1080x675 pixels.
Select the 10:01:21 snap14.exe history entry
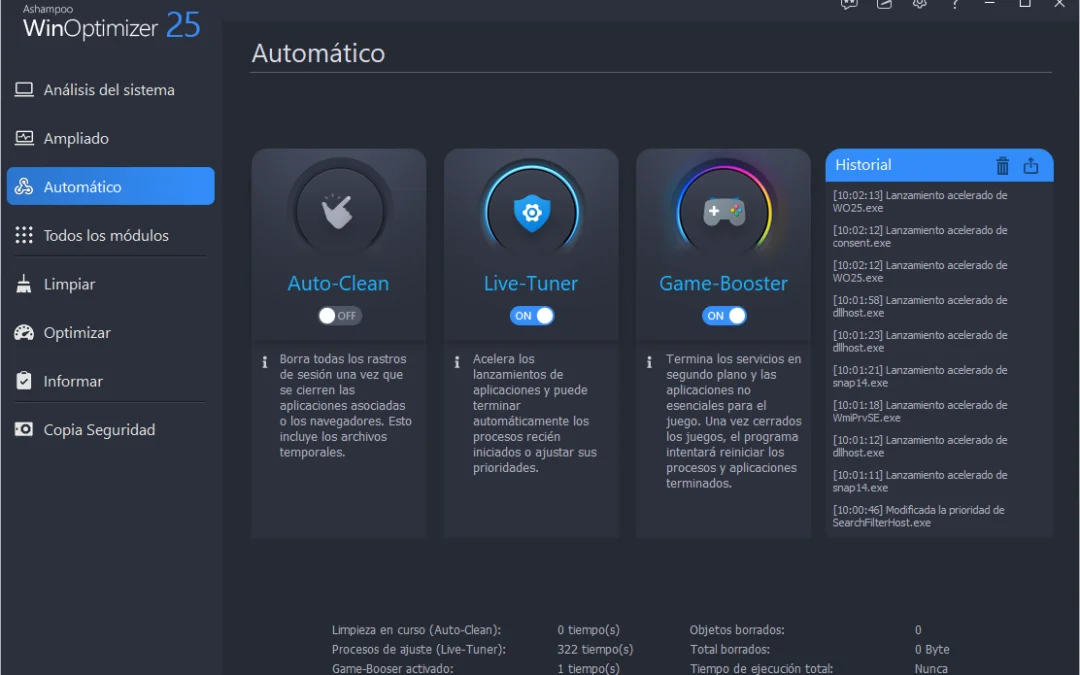920,376
